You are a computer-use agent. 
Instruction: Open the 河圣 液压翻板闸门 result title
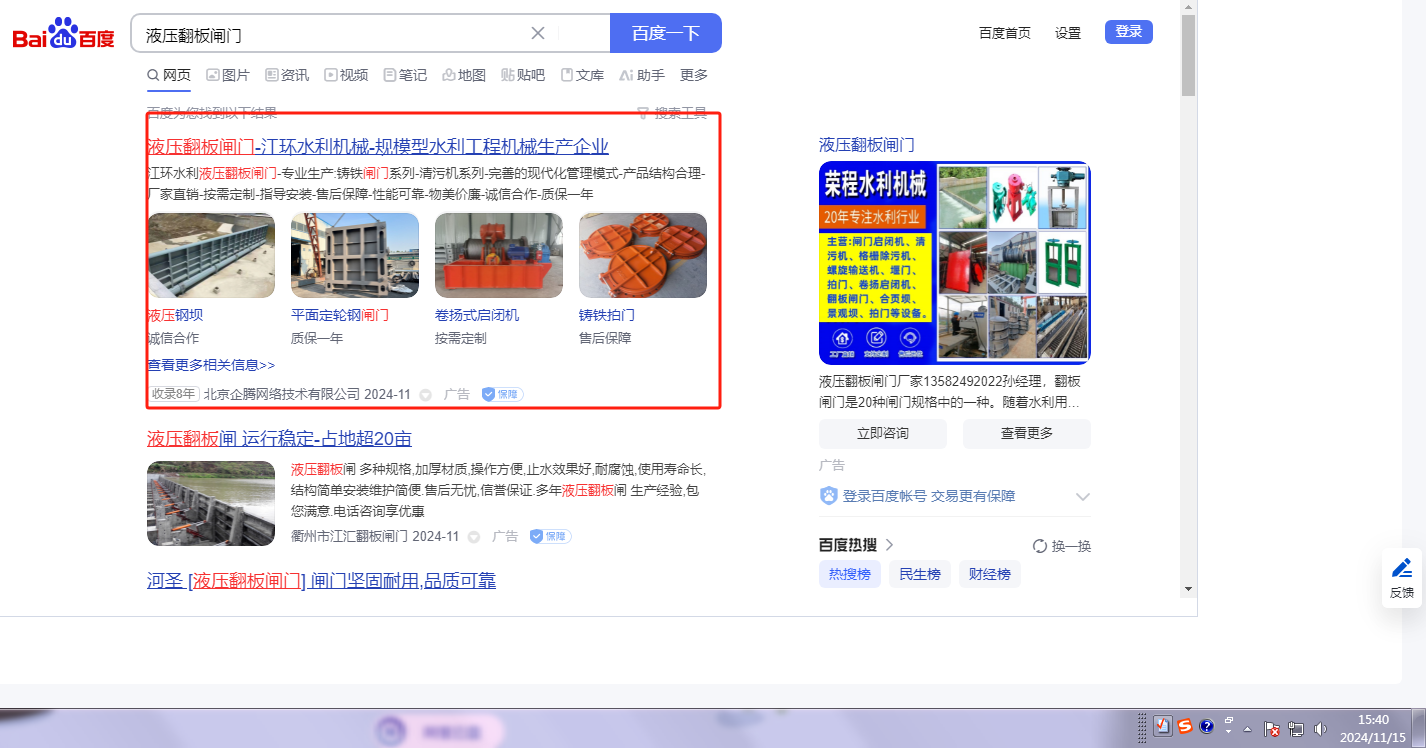321,581
